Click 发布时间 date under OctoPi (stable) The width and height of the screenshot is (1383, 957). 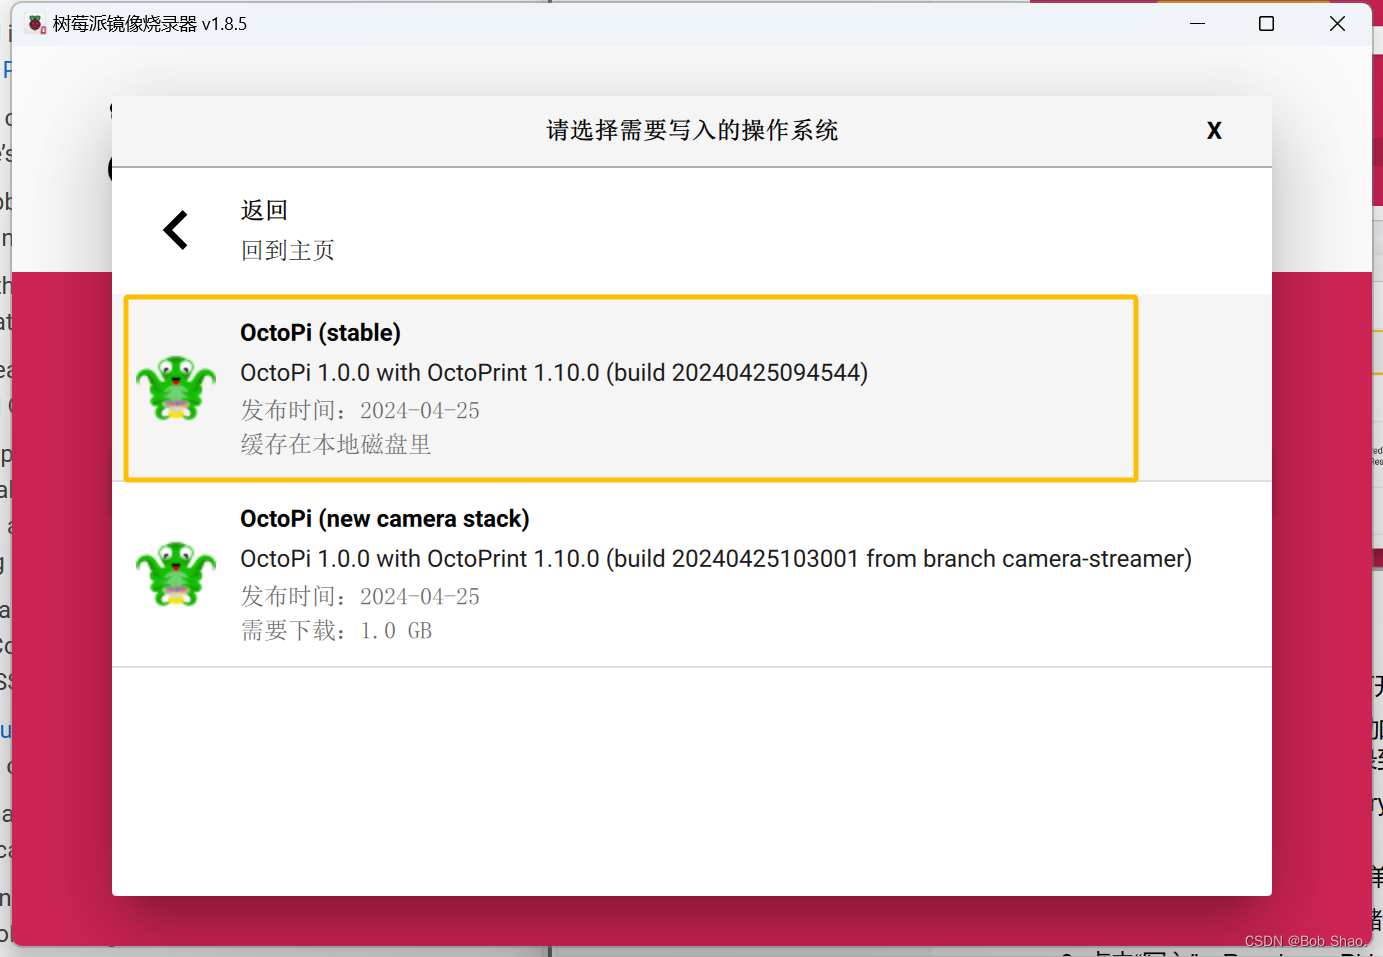pyautogui.click(x=360, y=410)
